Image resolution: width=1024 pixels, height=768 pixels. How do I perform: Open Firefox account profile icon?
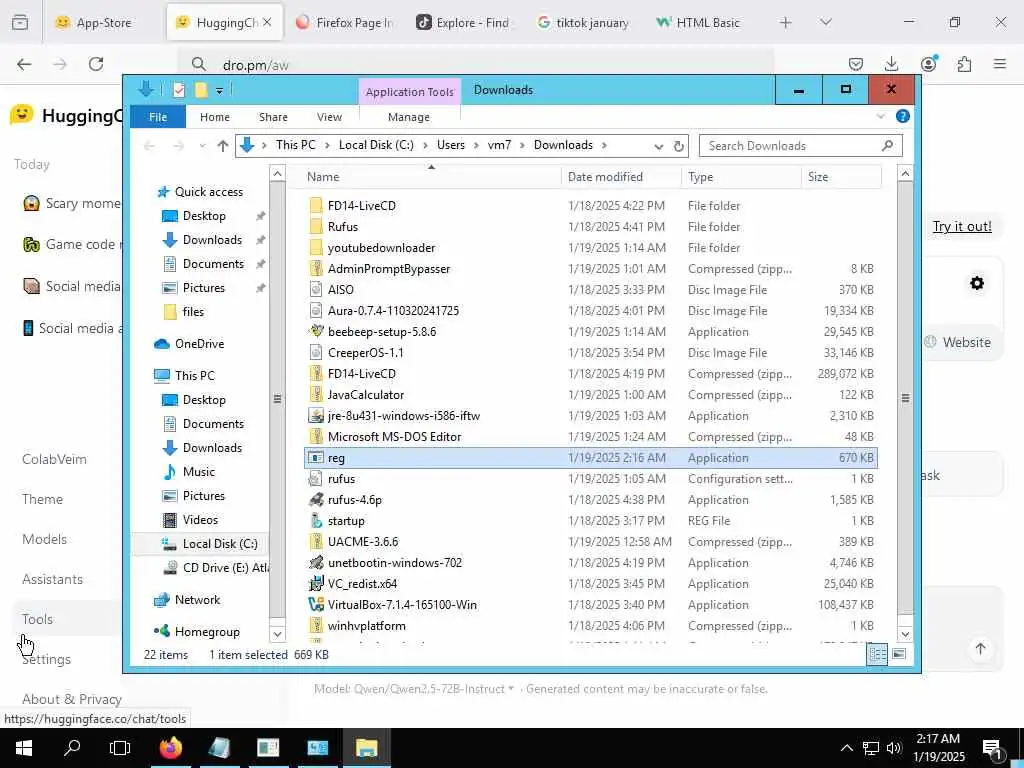pyautogui.click(x=928, y=63)
